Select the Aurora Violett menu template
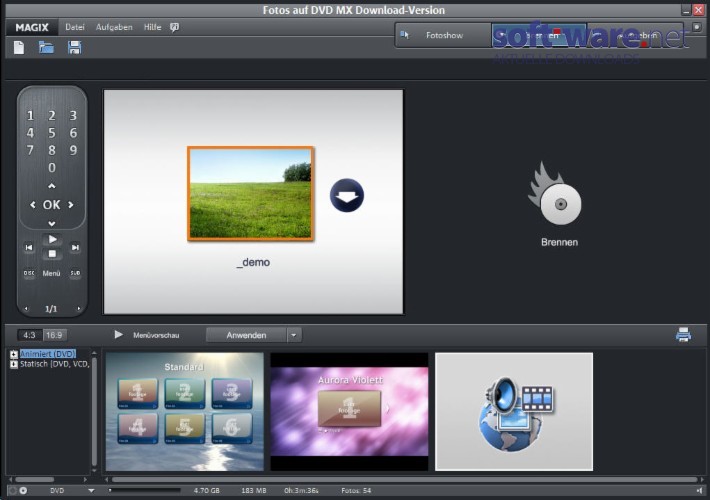The image size is (710, 500). click(x=349, y=412)
